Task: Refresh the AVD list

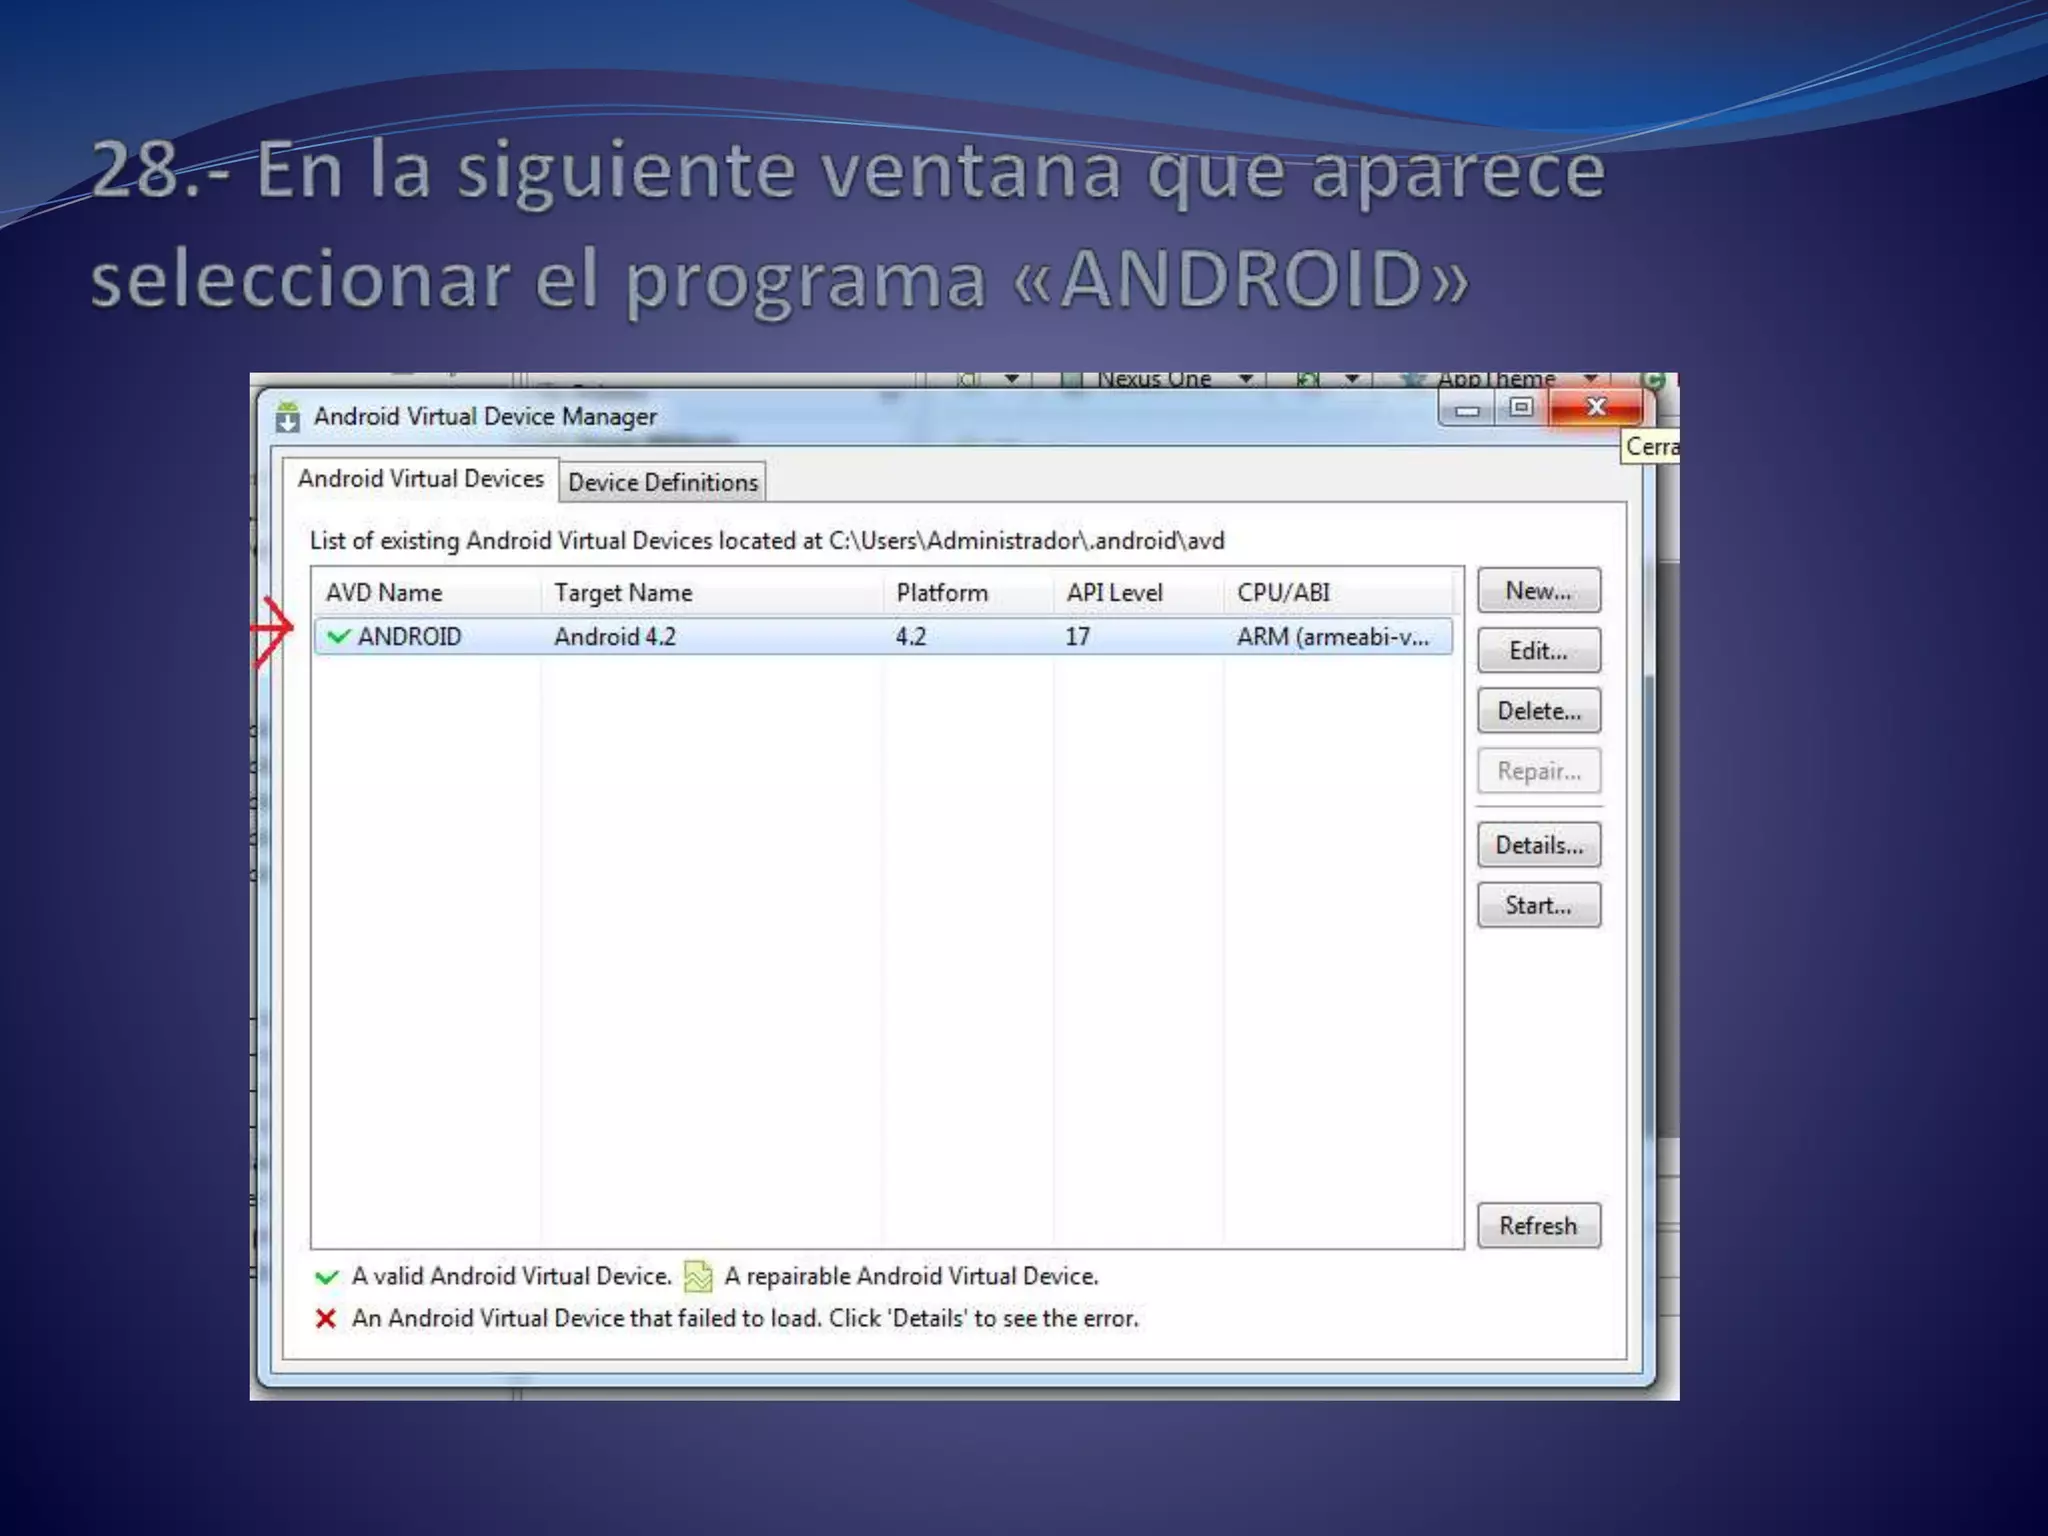Action: click(1538, 1226)
